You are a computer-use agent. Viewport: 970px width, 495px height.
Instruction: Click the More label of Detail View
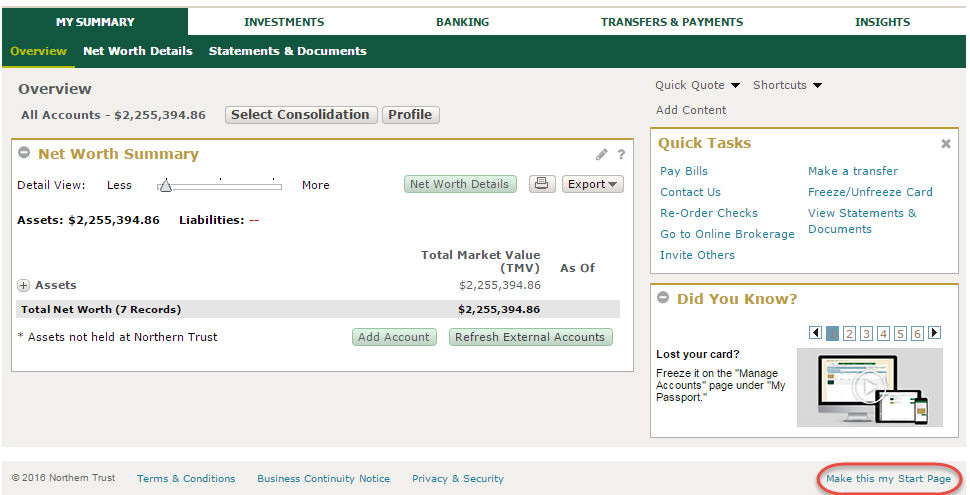315,185
